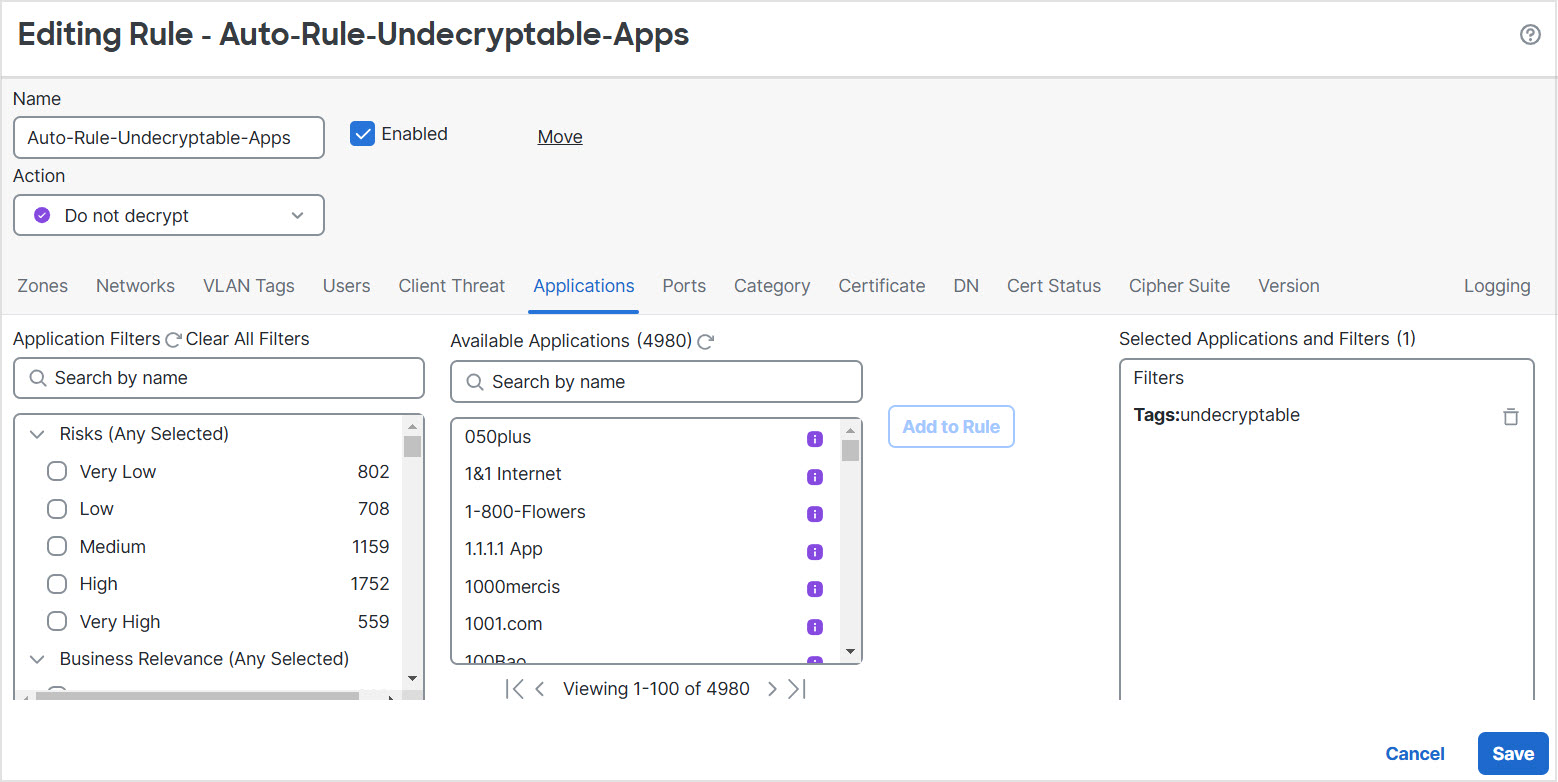Screen dimensions: 1558x782
Task: Refresh the Available Applications list
Action: pyautogui.click(x=707, y=341)
